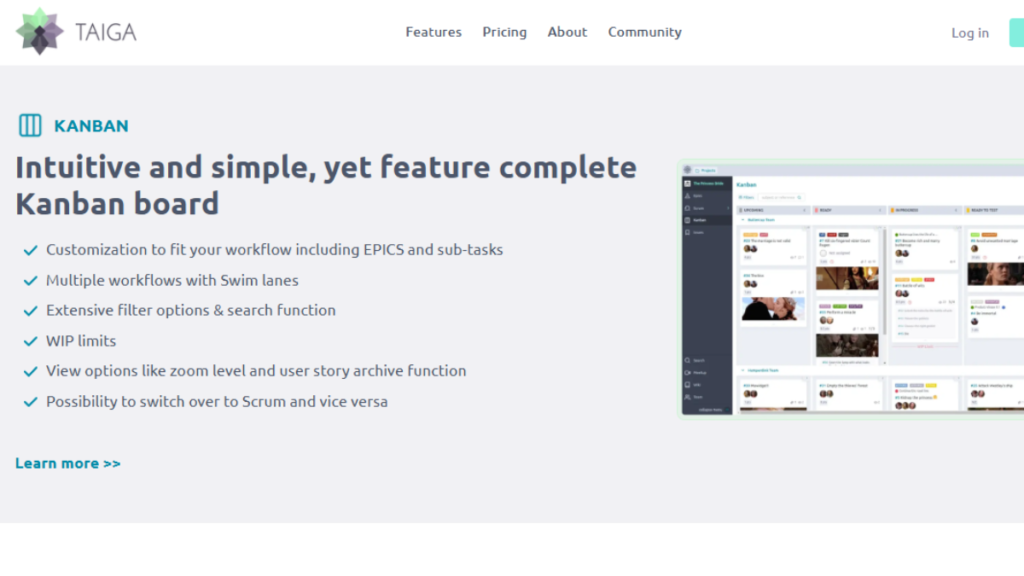1024x576 pixels.
Task: Click the checkmark beside 'WIP limits'
Action: pos(30,341)
